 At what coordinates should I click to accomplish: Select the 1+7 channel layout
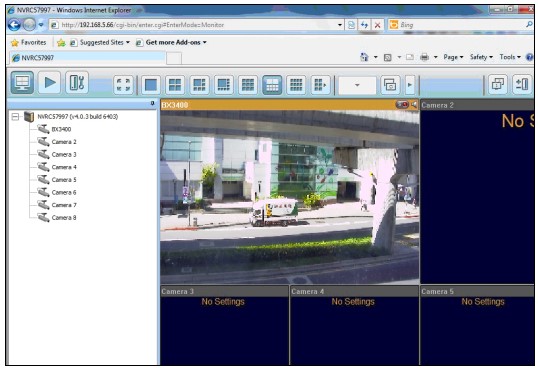pos(224,84)
